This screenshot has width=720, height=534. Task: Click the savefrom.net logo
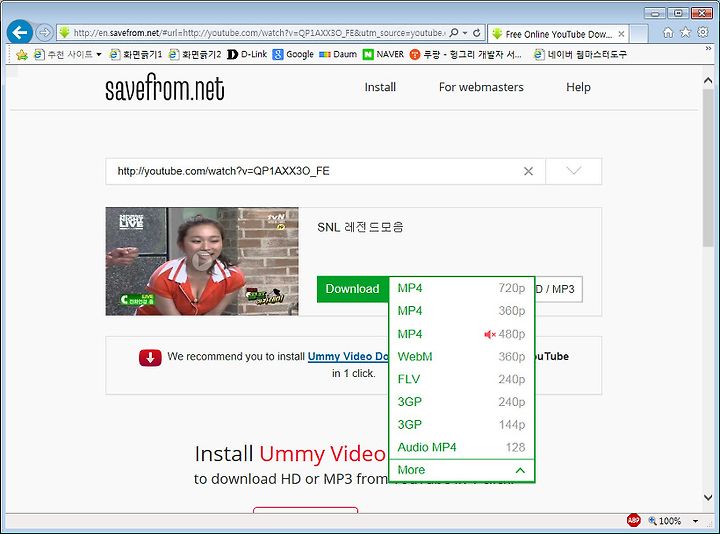165,87
